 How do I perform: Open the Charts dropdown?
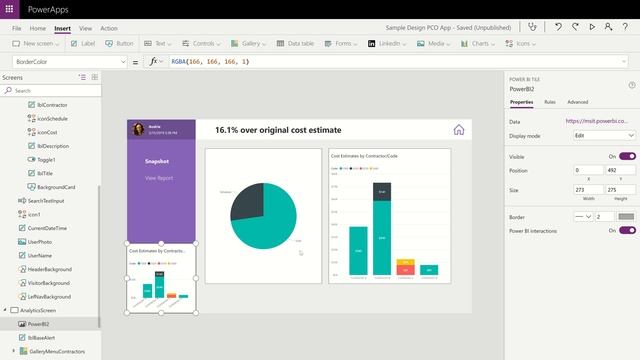478,44
